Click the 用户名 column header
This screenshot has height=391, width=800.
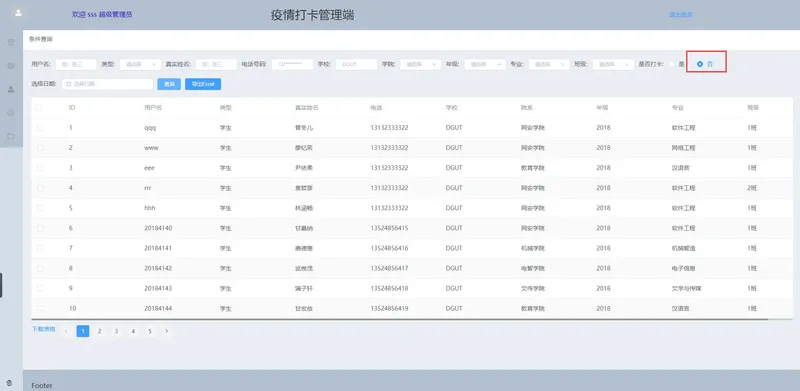pyautogui.click(x=153, y=108)
